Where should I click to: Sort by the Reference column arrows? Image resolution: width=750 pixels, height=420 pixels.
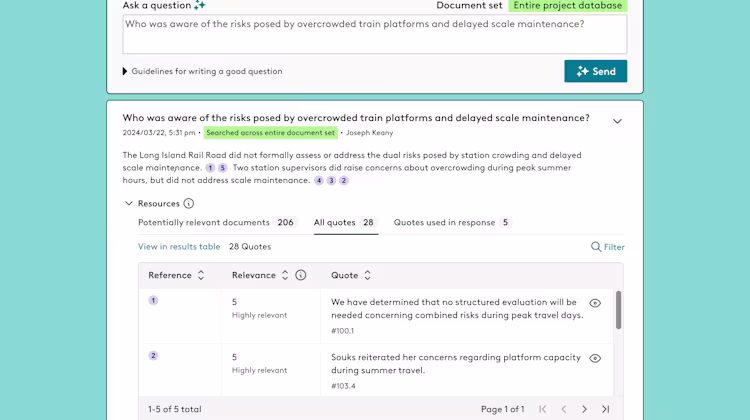click(201, 275)
